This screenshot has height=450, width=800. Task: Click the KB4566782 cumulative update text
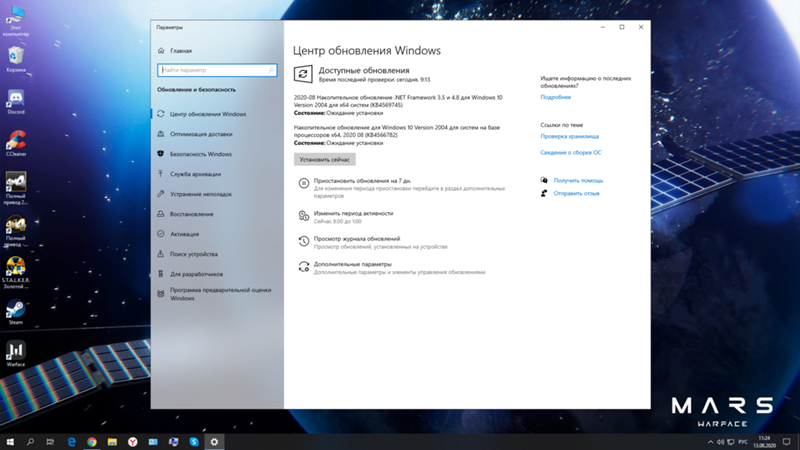(x=397, y=131)
